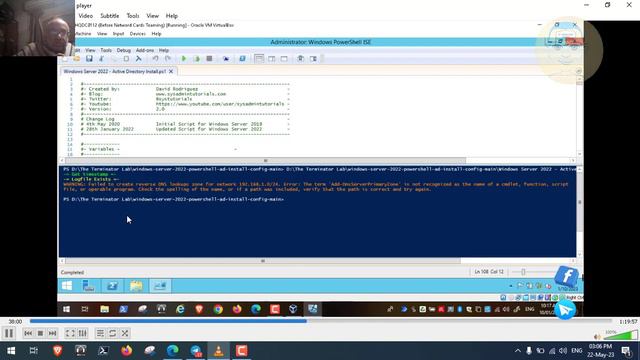Open Telegram from the Windows taskbar
The image size is (640, 360).
point(196,351)
